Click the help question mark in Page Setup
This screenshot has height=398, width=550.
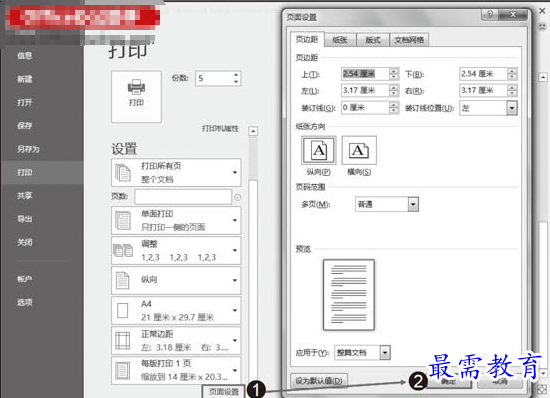[x=490, y=14]
